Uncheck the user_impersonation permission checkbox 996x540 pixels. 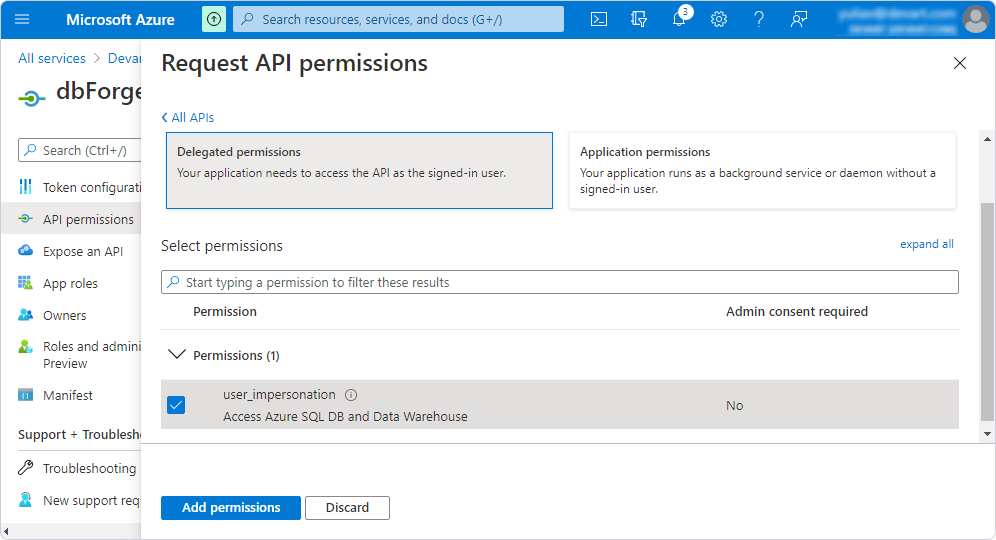tap(176, 405)
